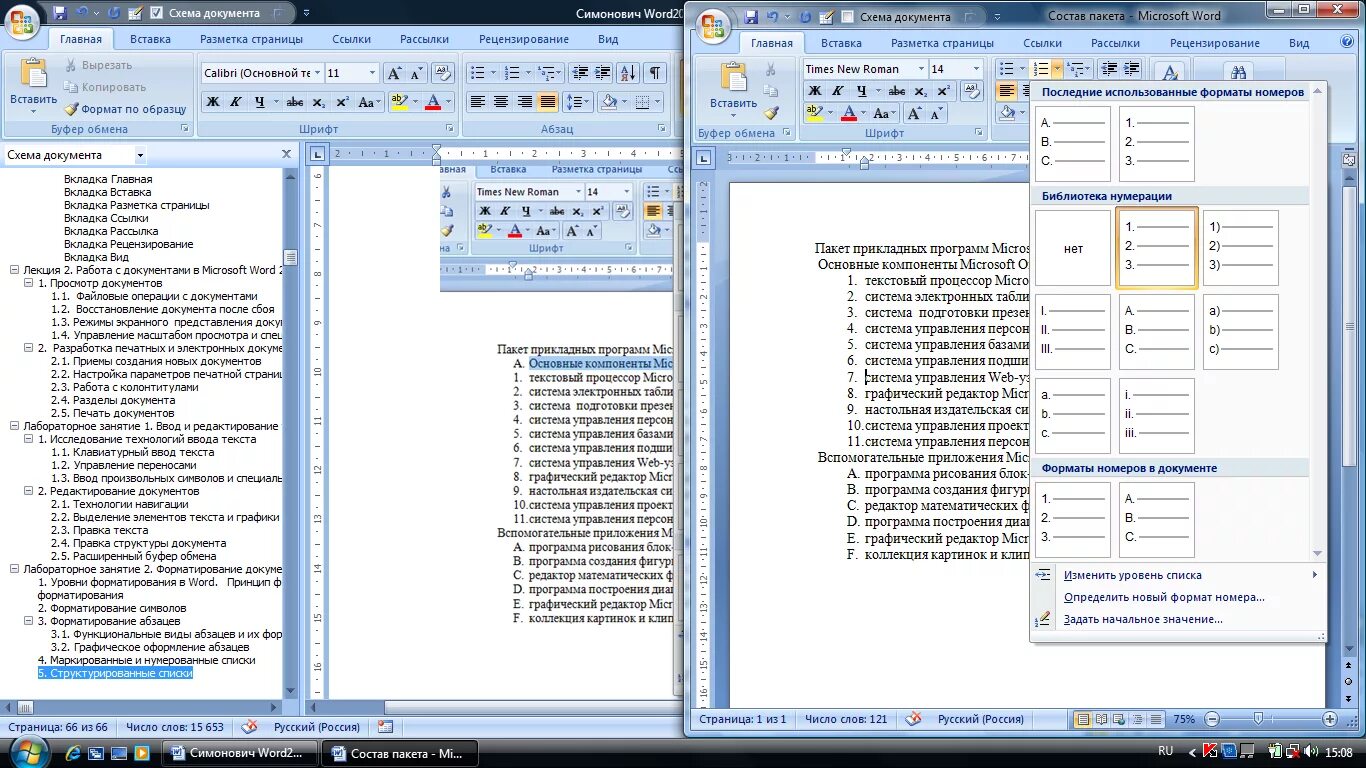Click Increase Indent icon in Состав пакета window

1132,69
